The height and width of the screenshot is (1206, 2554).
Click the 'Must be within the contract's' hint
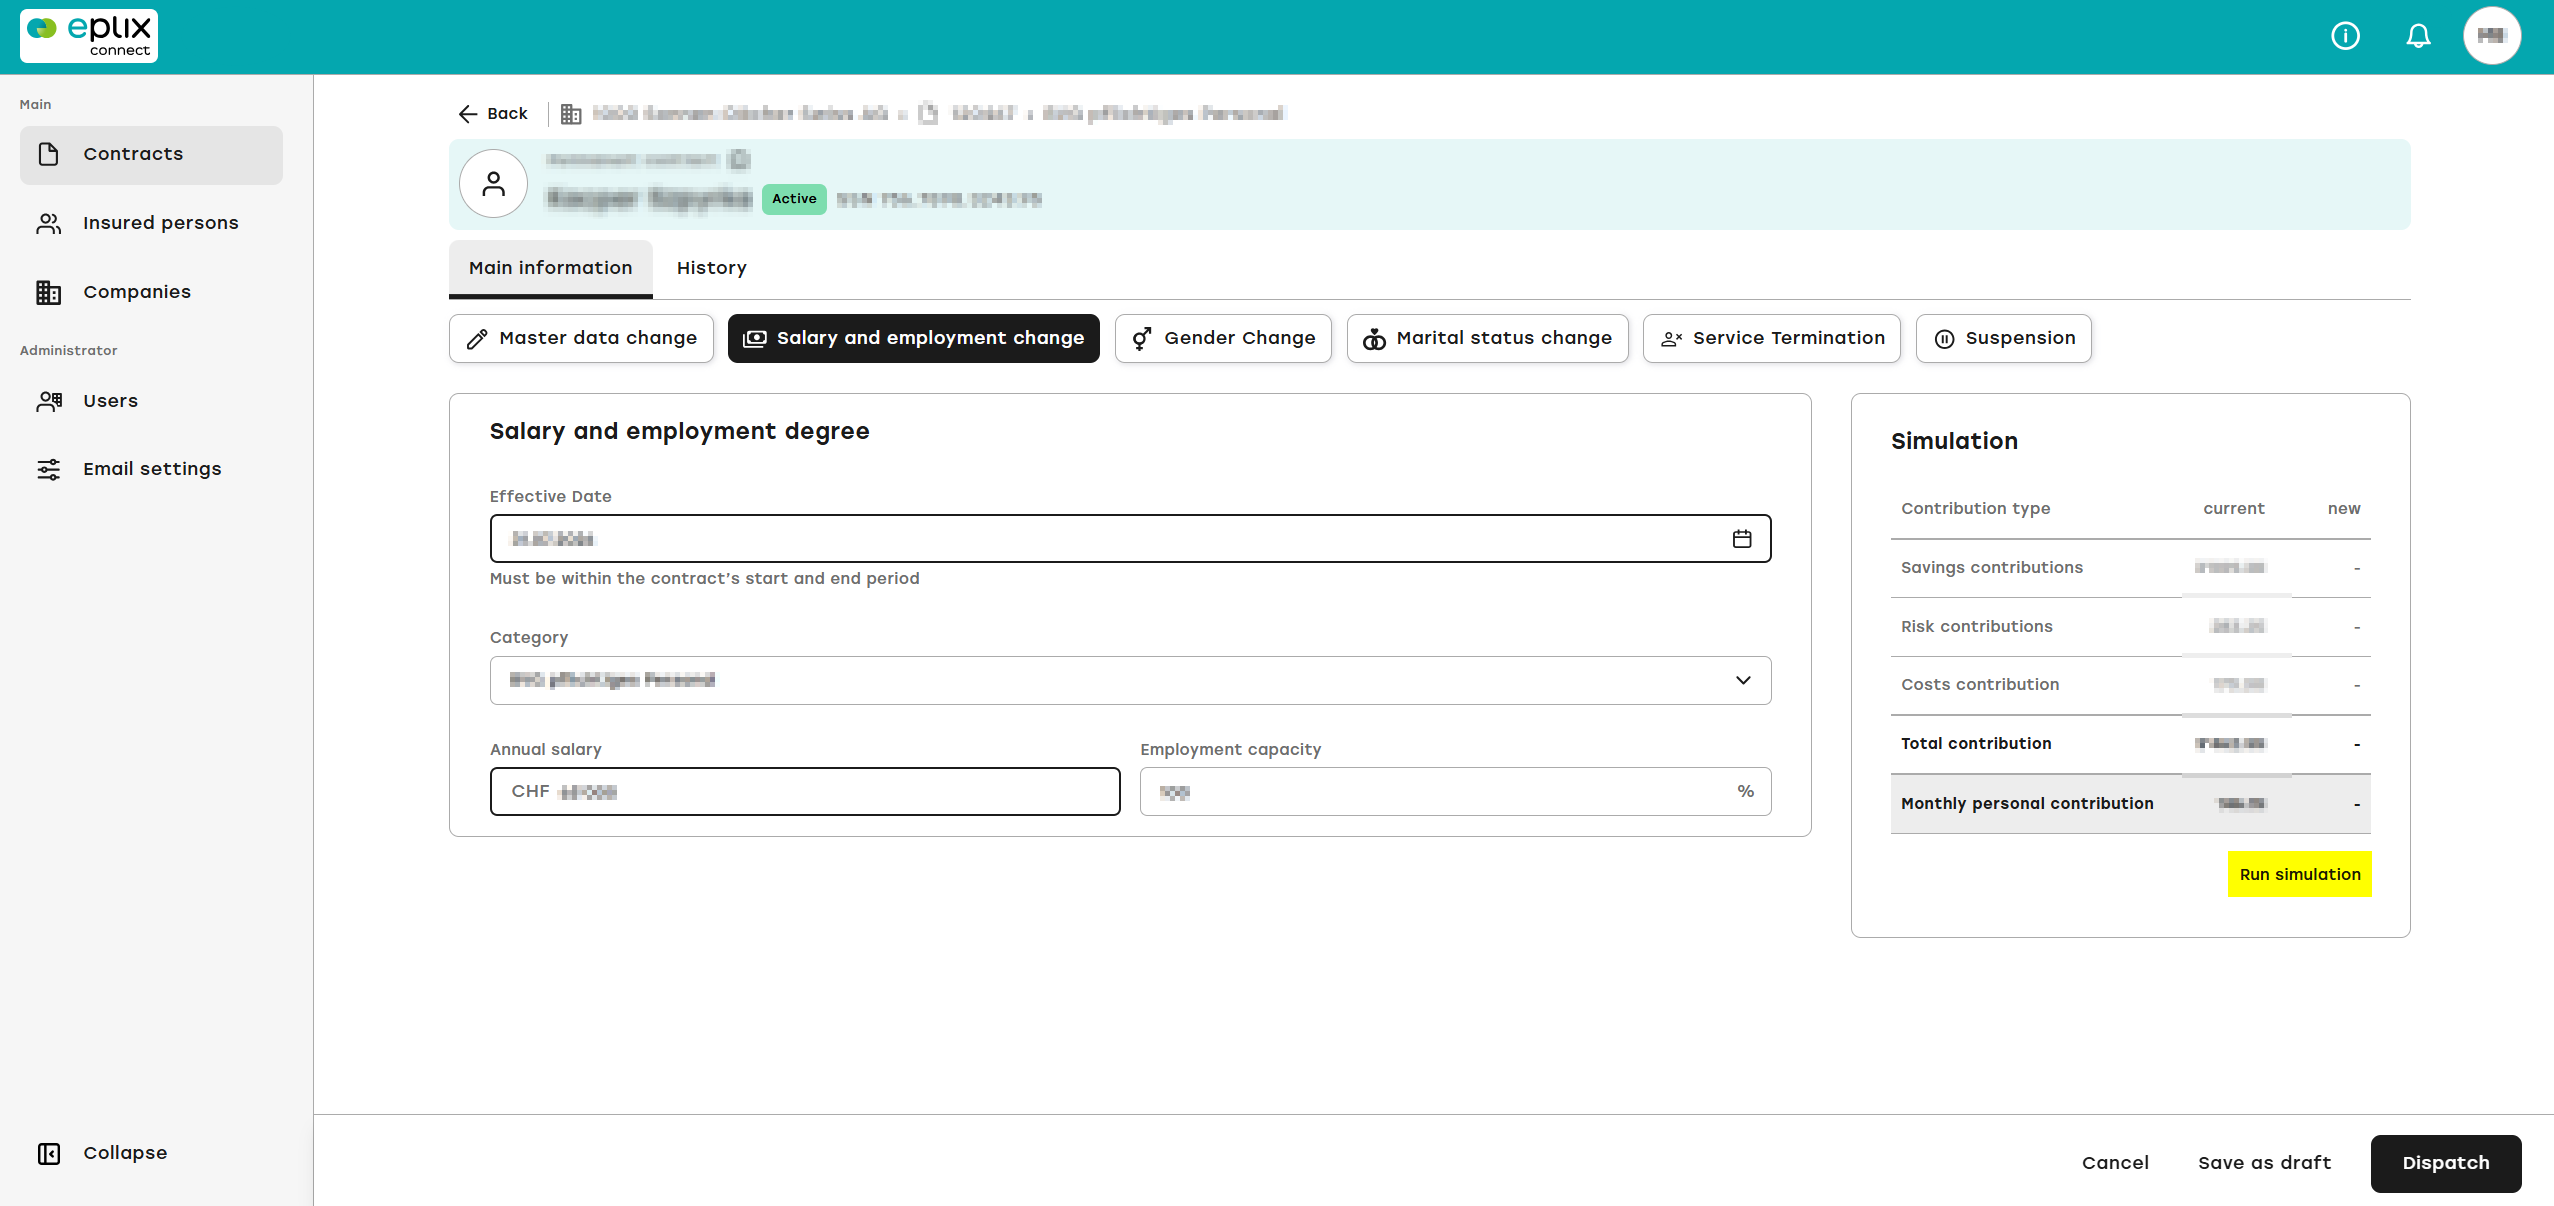(x=704, y=579)
